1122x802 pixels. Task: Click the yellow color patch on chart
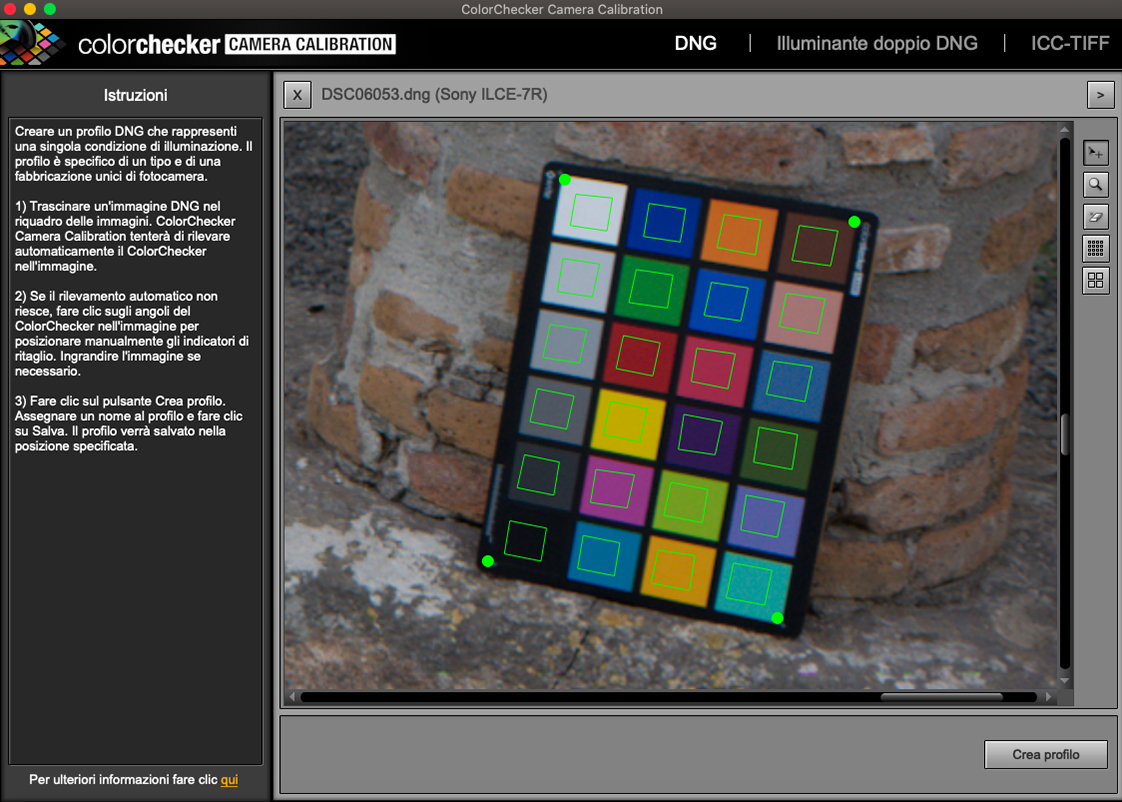coord(627,424)
